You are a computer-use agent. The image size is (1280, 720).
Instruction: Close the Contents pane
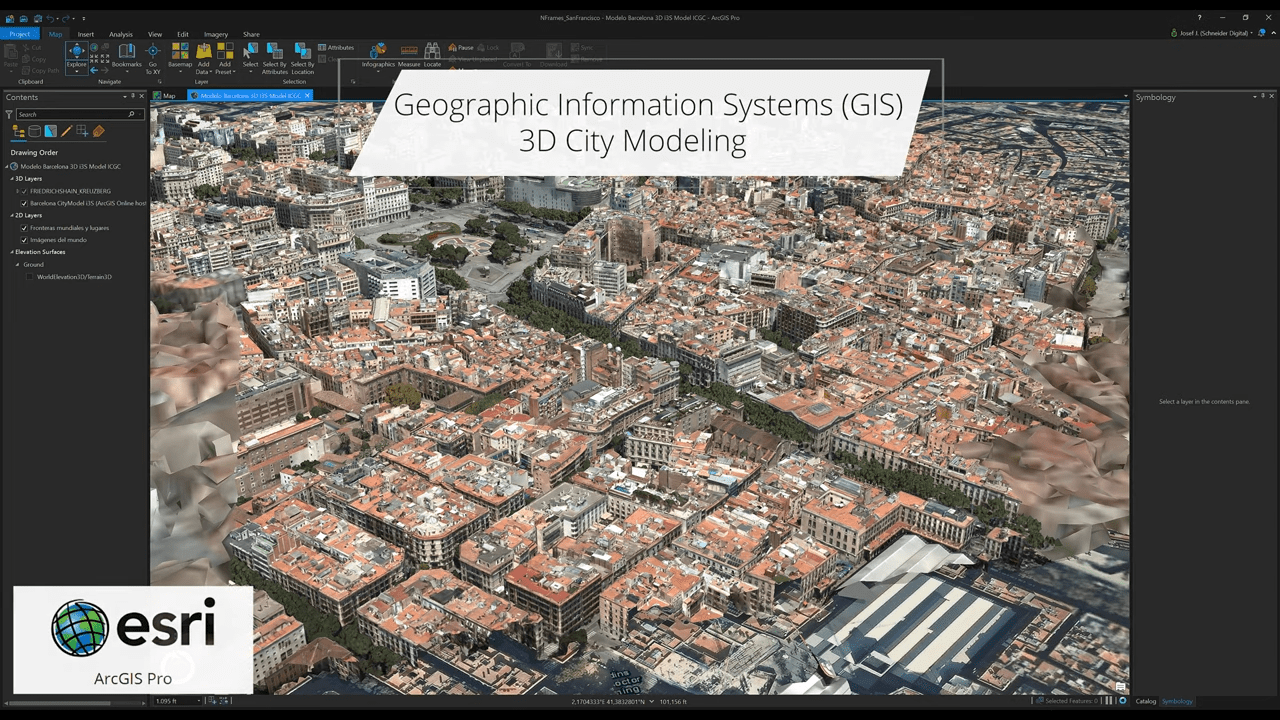143,97
